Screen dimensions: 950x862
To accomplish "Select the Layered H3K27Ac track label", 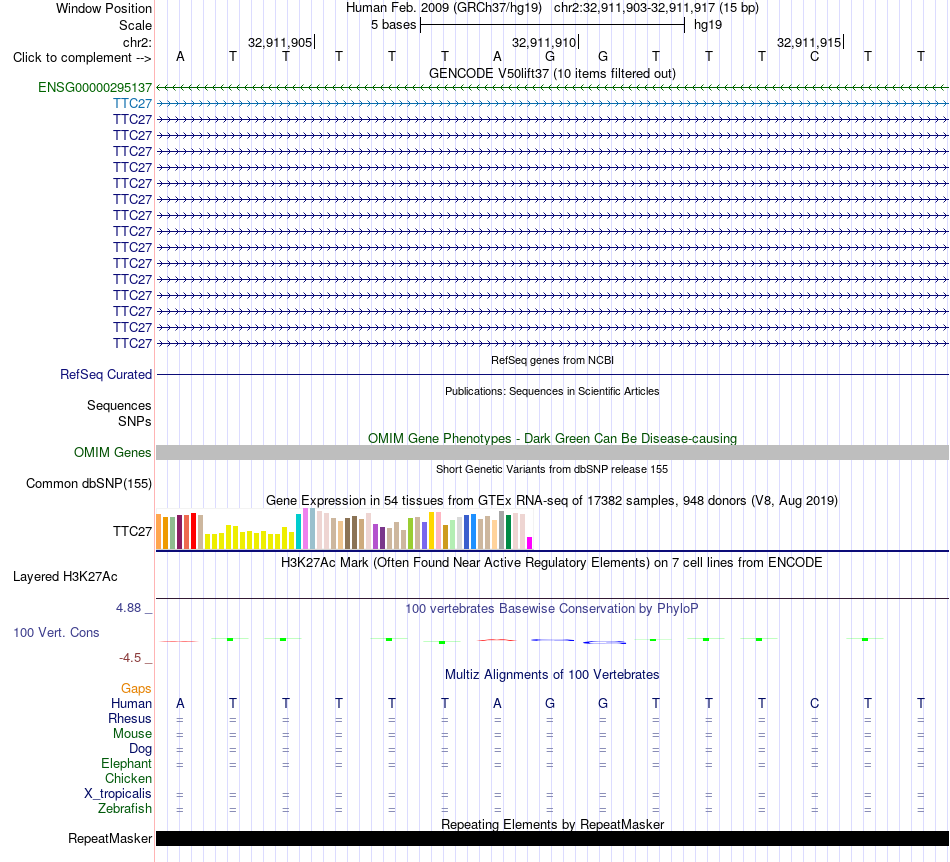I will coord(65,577).
